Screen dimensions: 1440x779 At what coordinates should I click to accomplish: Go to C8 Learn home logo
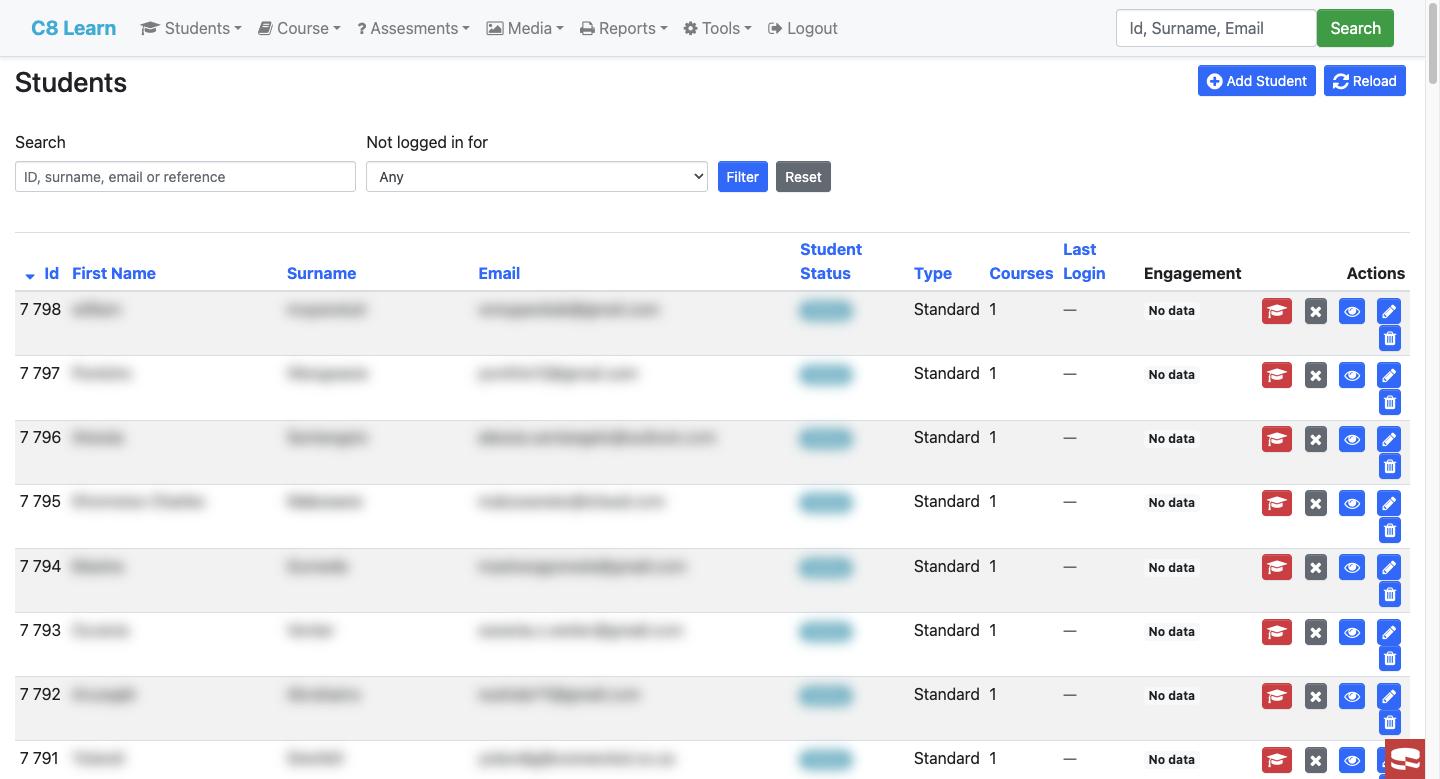pyautogui.click(x=74, y=28)
